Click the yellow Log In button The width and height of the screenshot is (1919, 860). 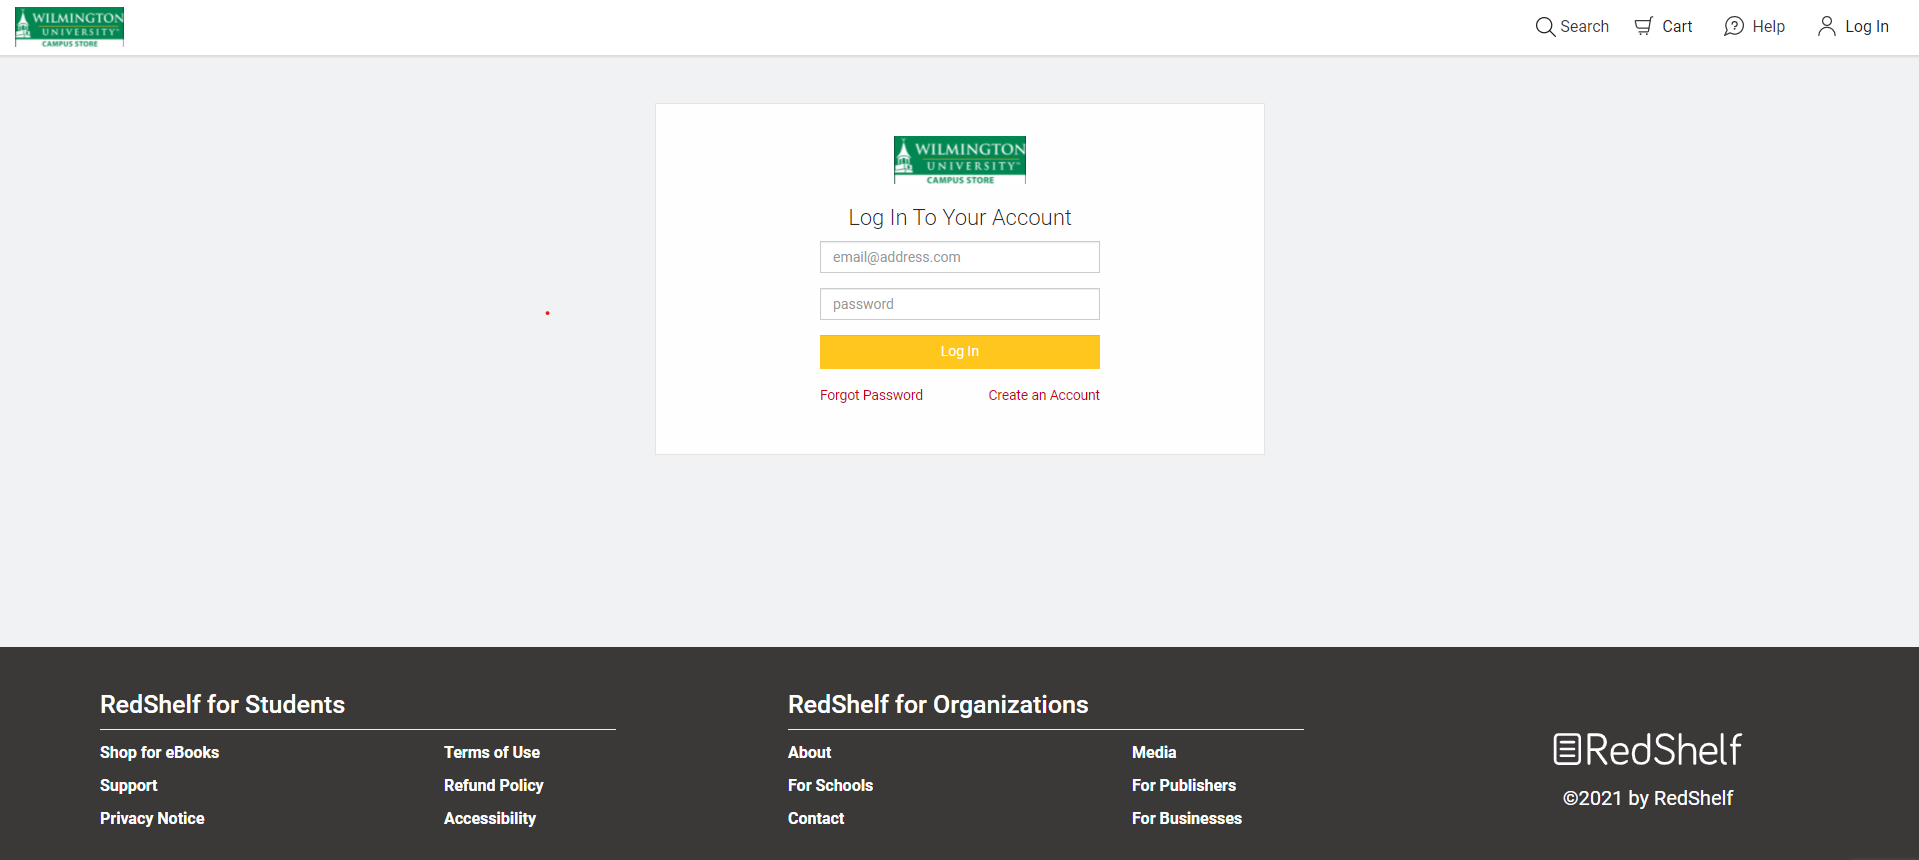960,352
